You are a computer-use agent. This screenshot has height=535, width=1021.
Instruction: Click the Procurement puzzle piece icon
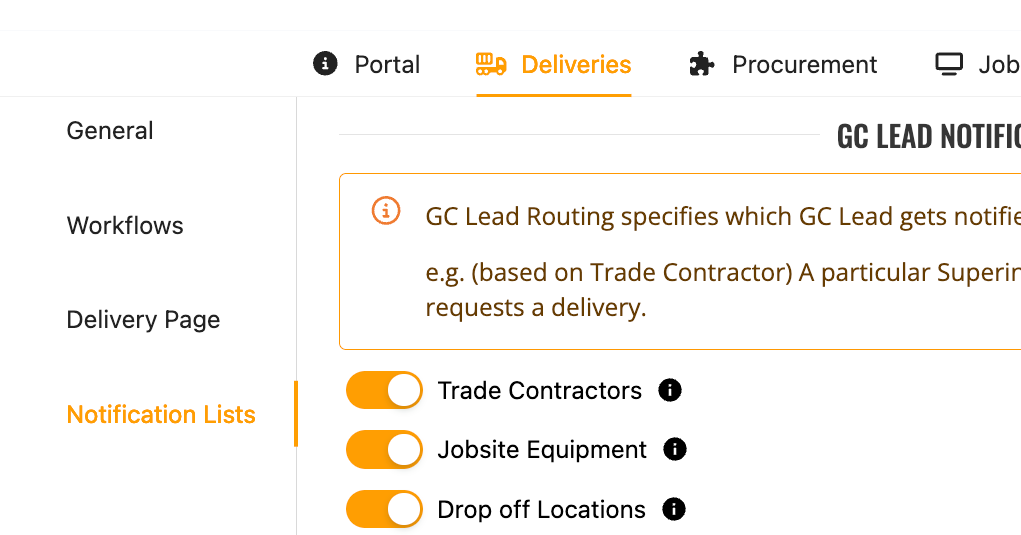click(x=702, y=65)
